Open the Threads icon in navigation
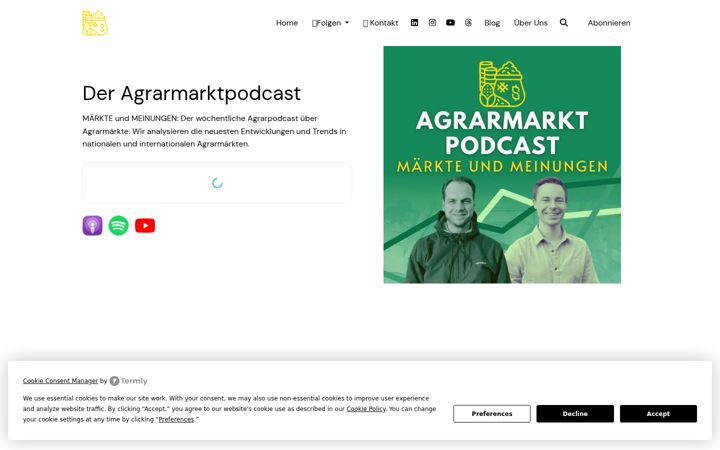Image resolution: width=720 pixels, height=450 pixels. click(x=468, y=22)
